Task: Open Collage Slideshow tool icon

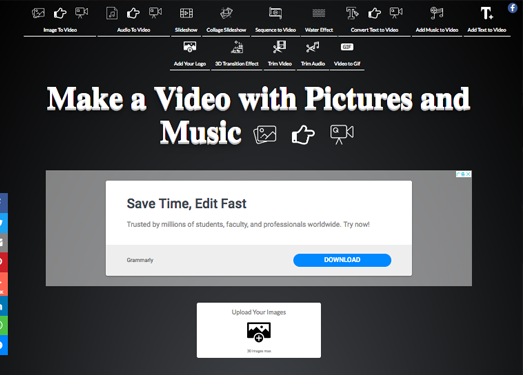Action: [x=226, y=13]
